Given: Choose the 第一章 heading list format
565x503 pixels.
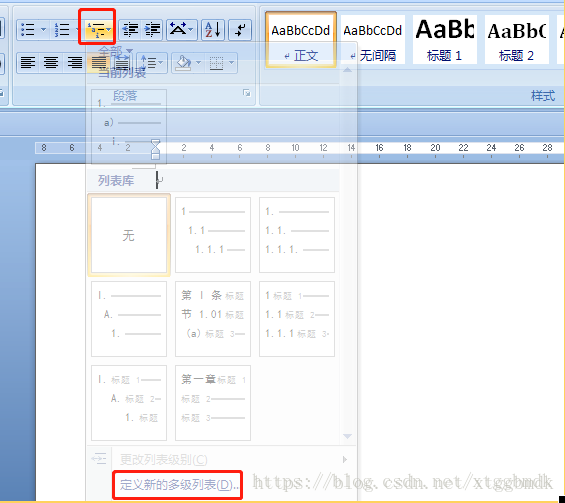Looking at the screenshot, I should [x=213, y=403].
